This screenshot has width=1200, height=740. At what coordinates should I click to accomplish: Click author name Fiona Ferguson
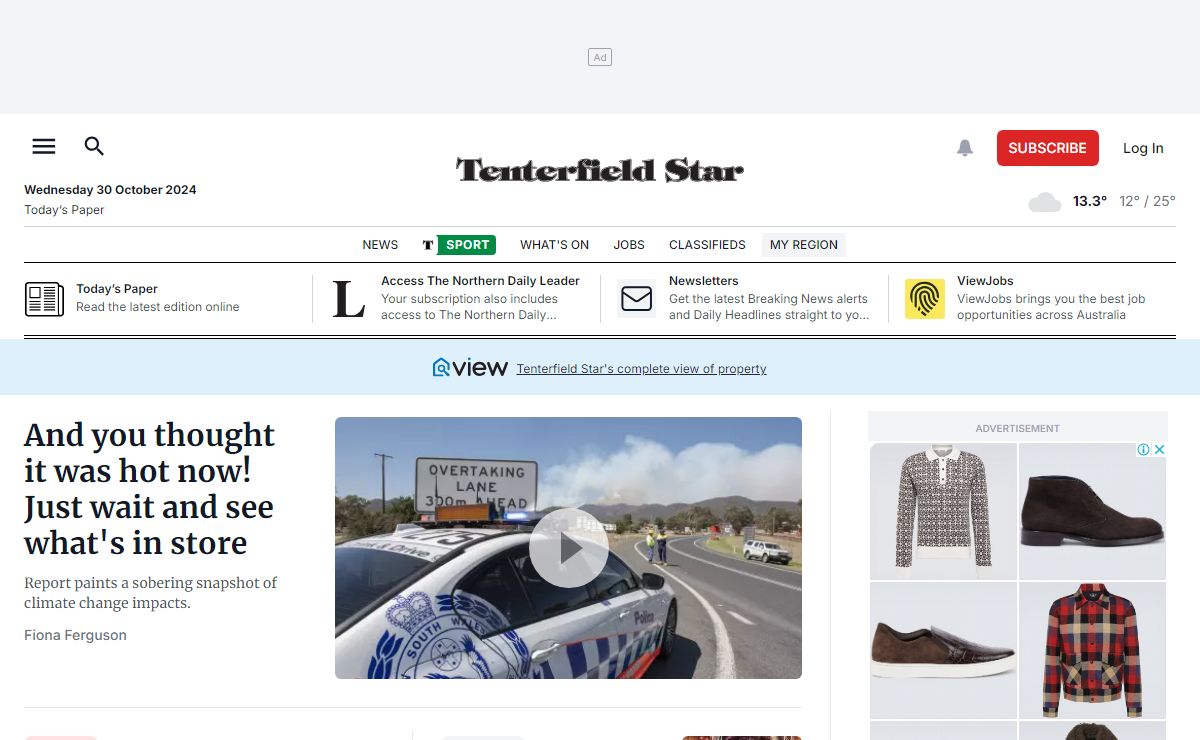(75, 635)
